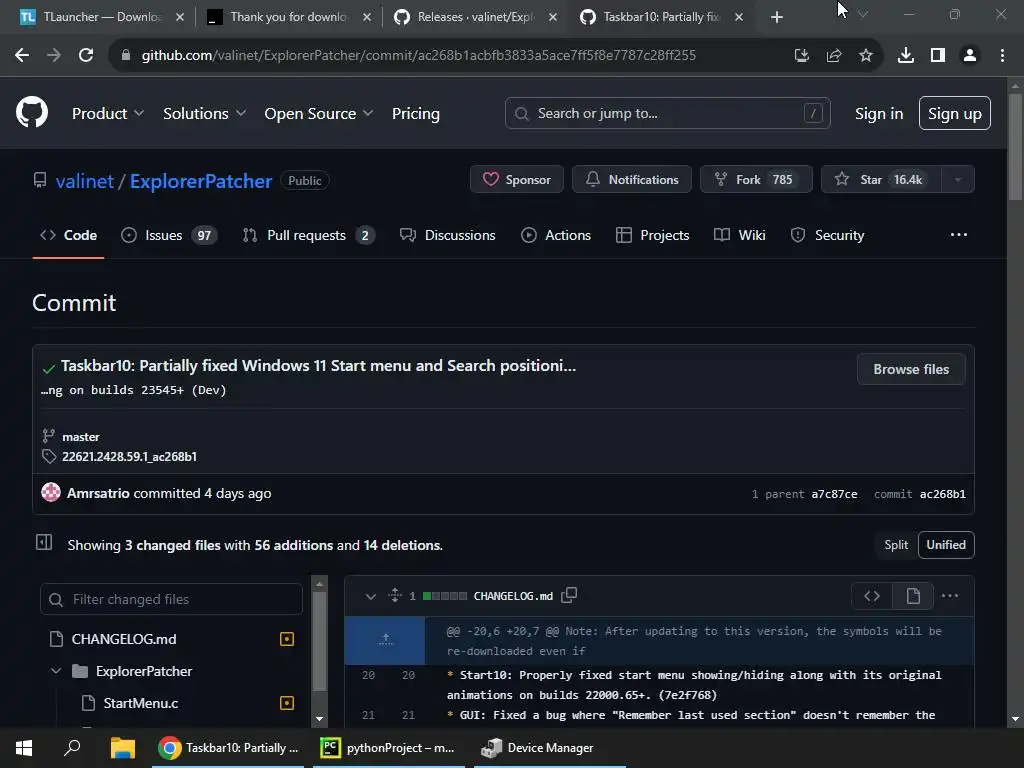Open the GitHub logo homepage
The width and height of the screenshot is (1024, 768).
pos(31,112)
